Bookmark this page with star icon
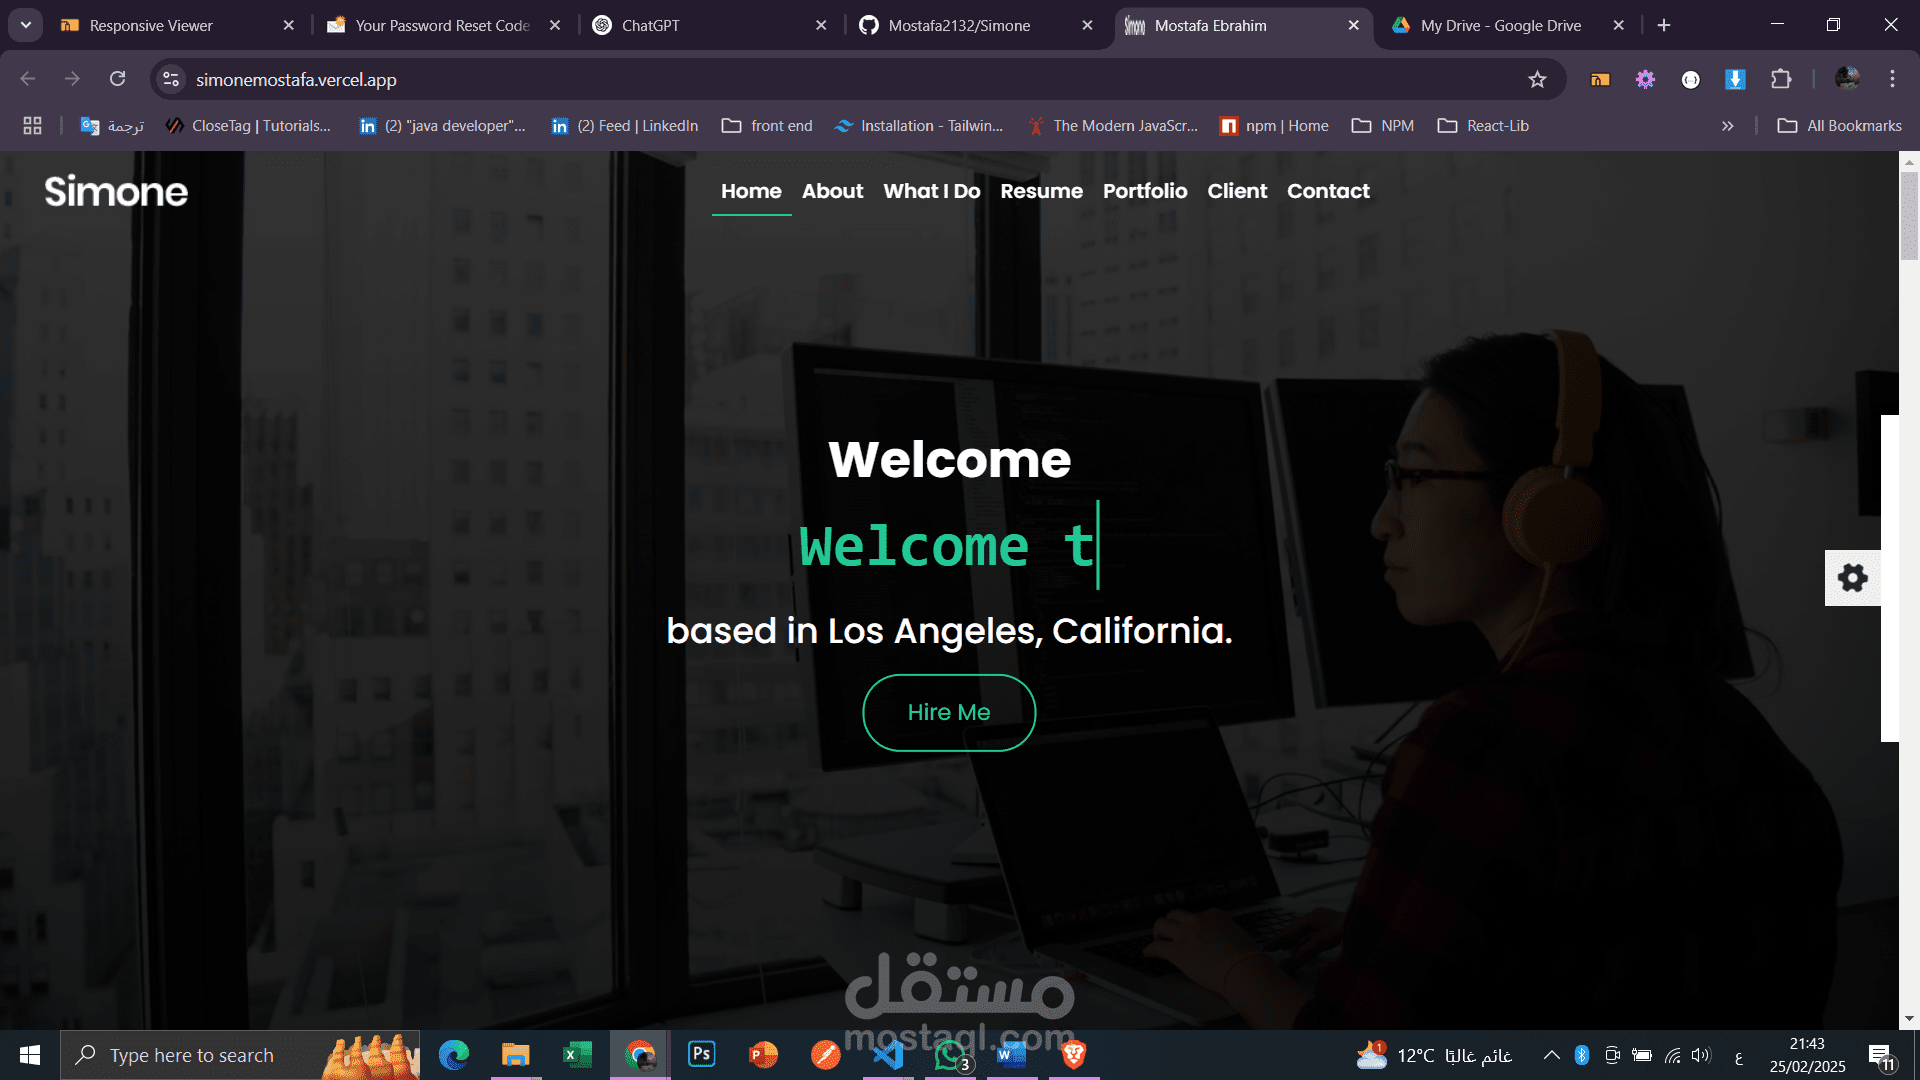The height and width of the screenshot is (1080, 1920). (1537, 79)
